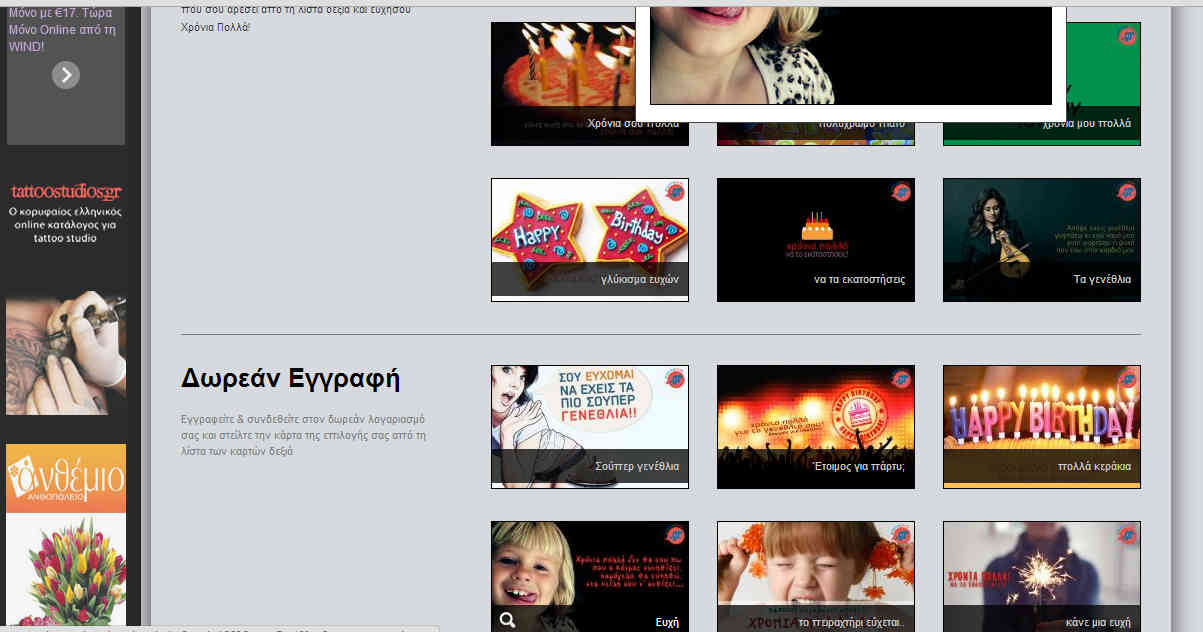Click the logo badge on 'Σούπερ γενέθλια' card
The height and width of the screenshot is (632, 1203).
677,378
